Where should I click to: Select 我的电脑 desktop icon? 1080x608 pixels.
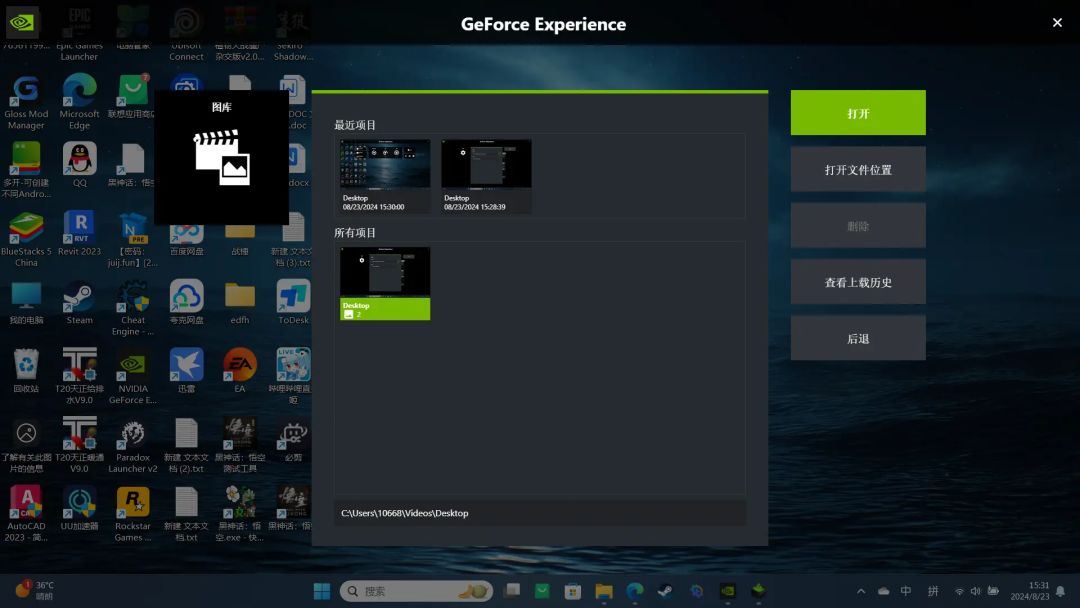(26, 302)
